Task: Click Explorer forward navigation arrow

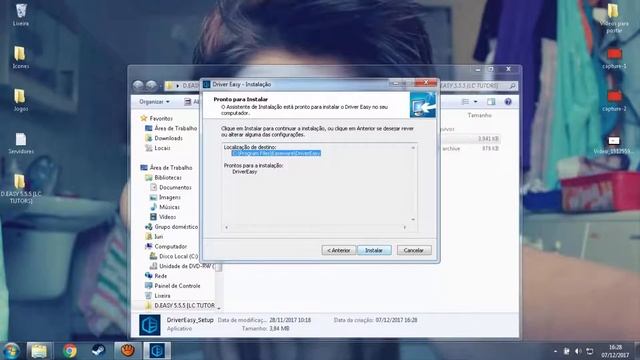Action: coord(151,85)
